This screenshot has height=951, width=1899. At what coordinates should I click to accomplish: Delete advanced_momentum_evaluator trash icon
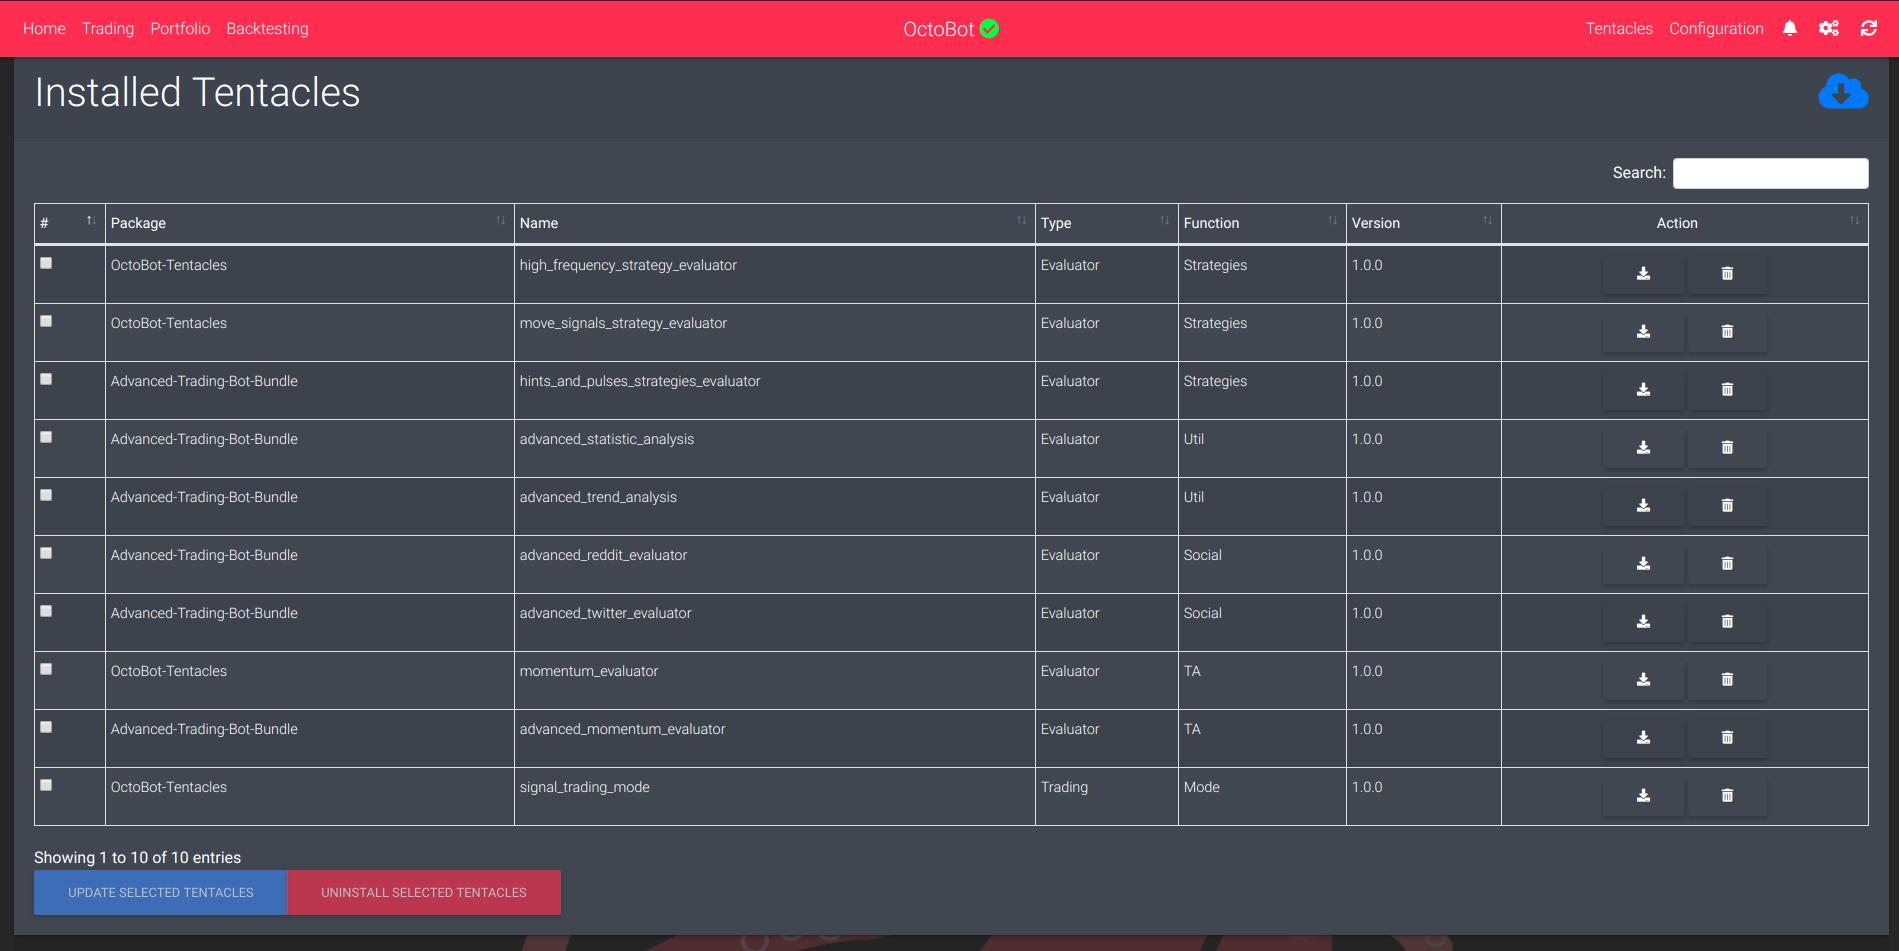(1727, 738)
